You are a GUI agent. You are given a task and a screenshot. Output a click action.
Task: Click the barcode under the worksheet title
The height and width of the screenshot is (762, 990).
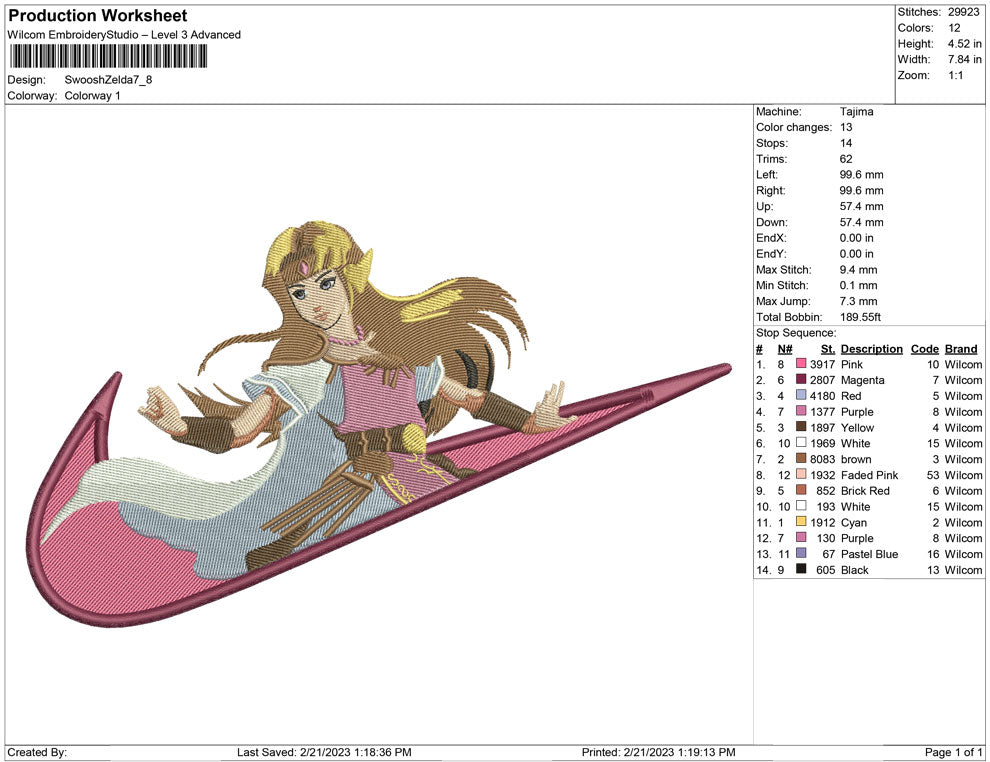[109, 57]
